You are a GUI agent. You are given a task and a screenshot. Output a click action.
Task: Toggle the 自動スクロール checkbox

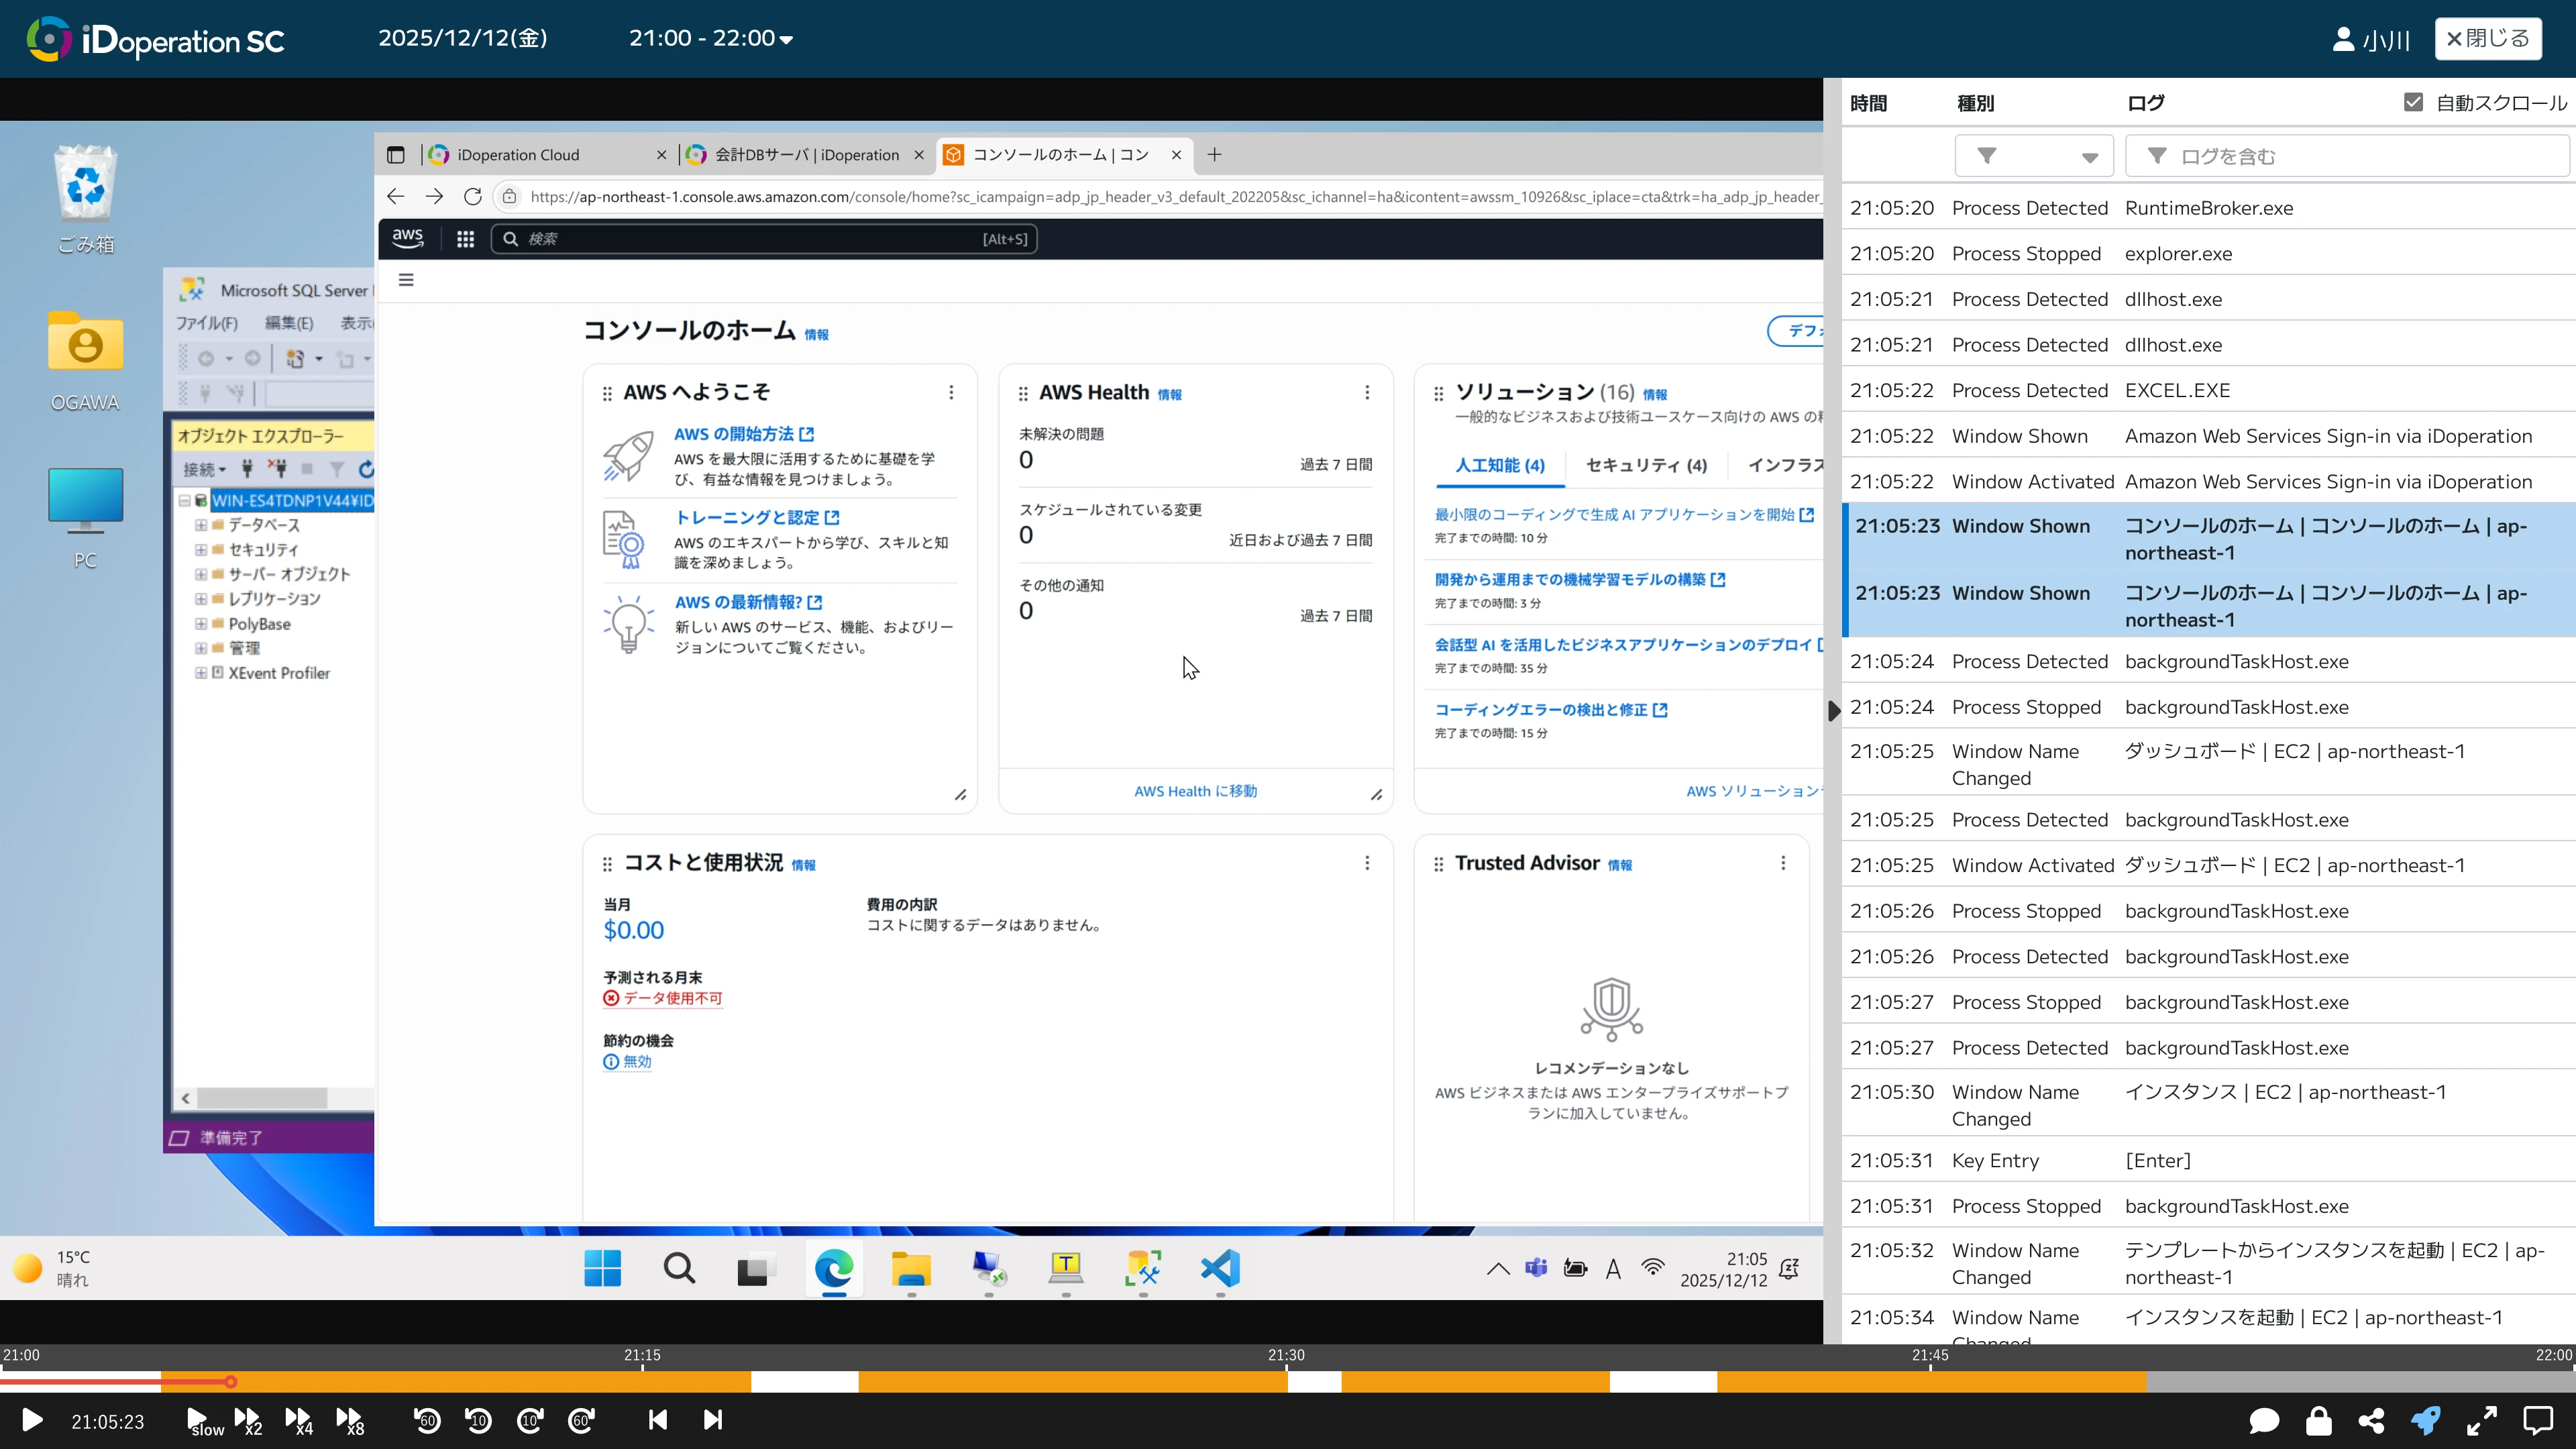(2413, 102)
